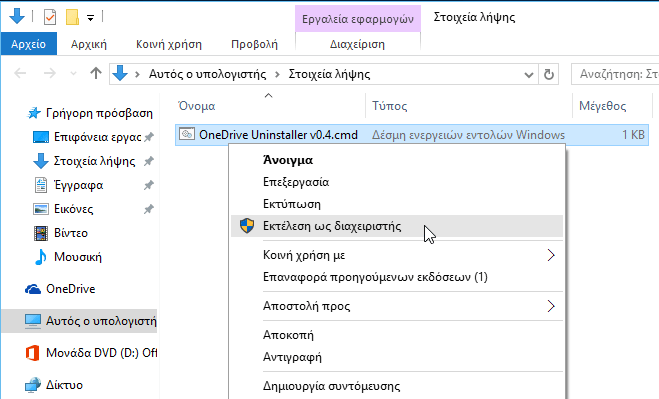Image resolution: width=659 pixels, height=399 pixels.
Task: Choose Αντιγραφή from the context menu
Action: point(397,357)
